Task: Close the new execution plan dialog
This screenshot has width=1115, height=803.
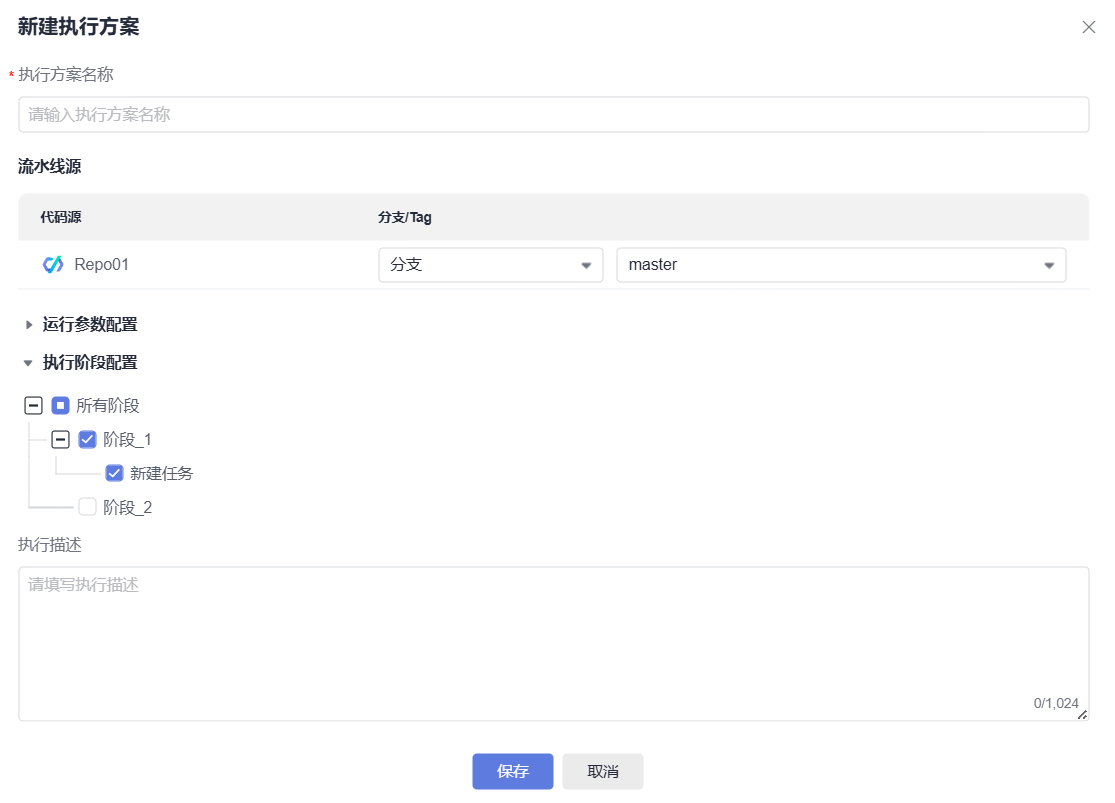Action: coord(1089,27)
